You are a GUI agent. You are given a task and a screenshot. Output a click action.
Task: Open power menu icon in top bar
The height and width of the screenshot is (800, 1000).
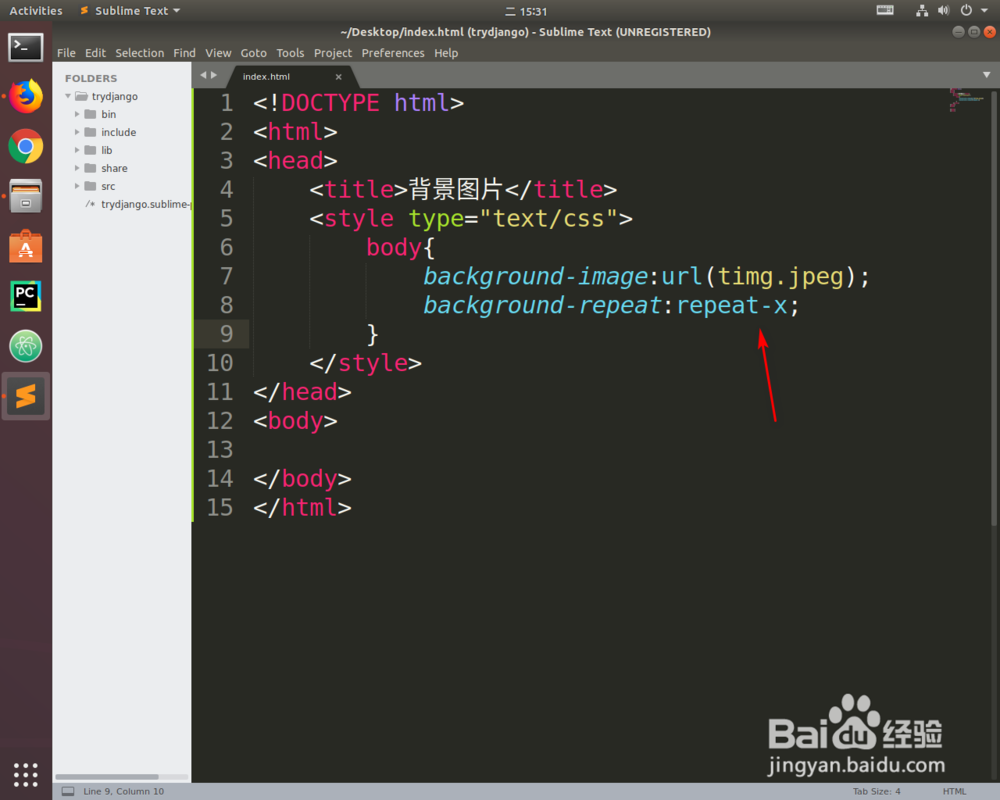click(x=966, y=10)
